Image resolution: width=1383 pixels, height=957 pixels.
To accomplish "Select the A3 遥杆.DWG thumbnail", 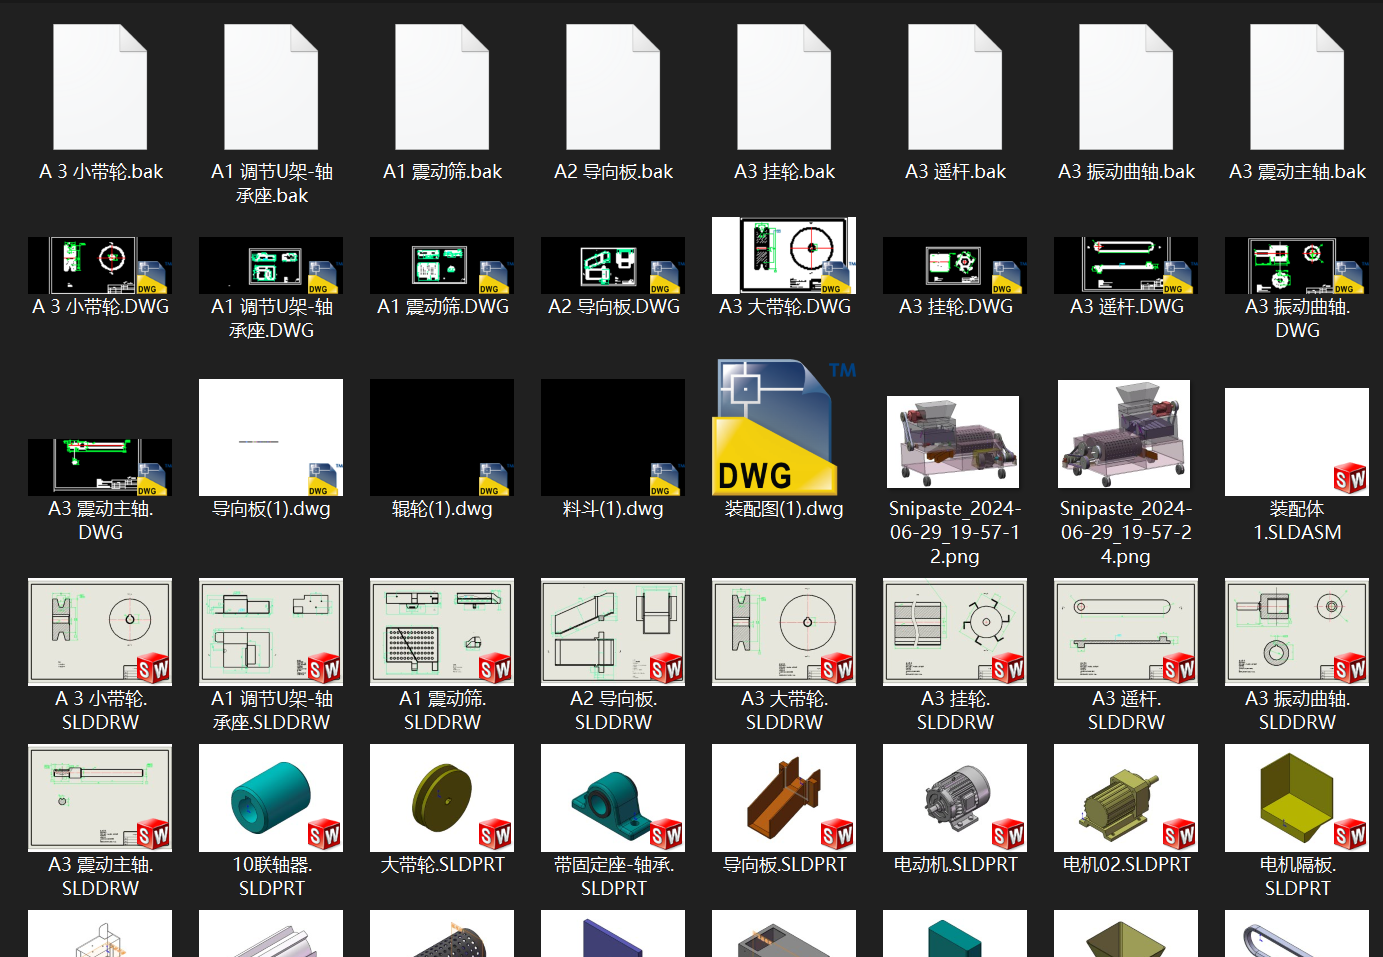I will pos(1126,265).
